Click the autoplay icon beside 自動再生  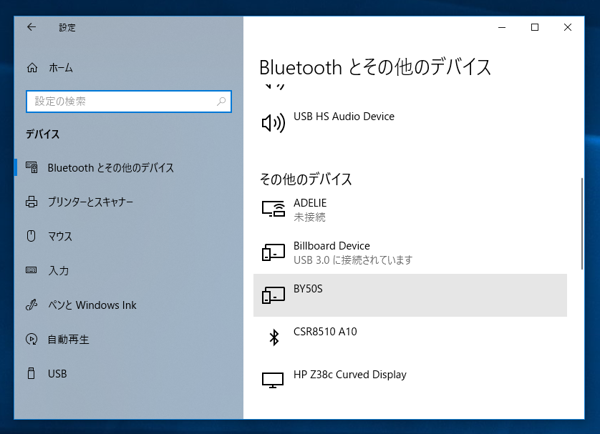pos(31,339)
